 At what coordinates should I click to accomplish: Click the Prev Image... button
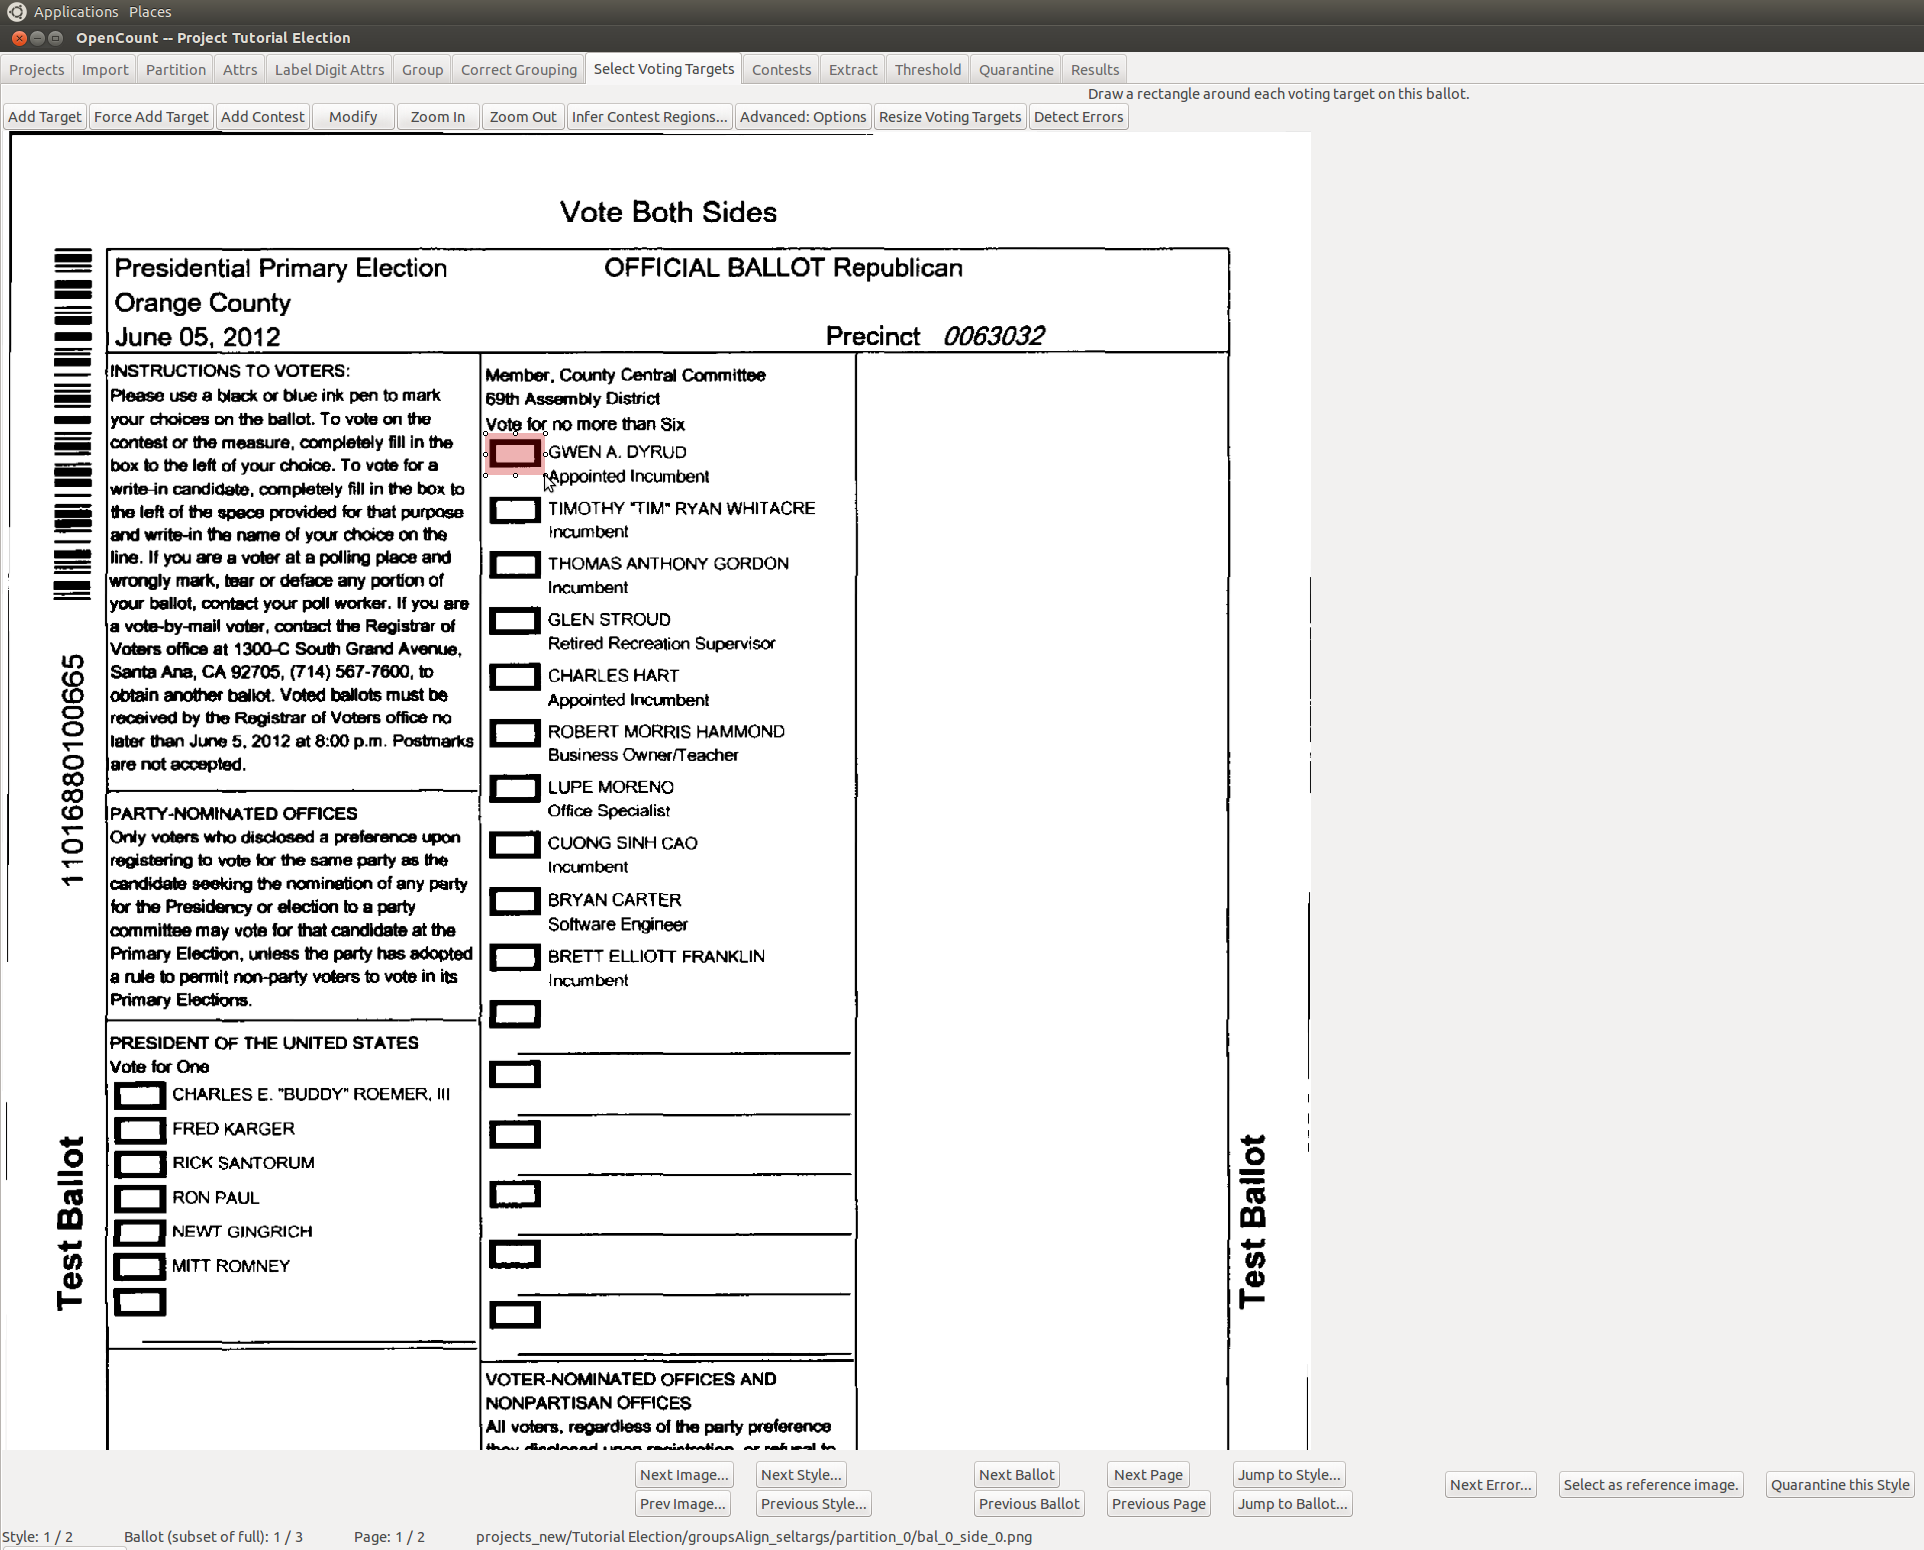tap(683, 1503)
